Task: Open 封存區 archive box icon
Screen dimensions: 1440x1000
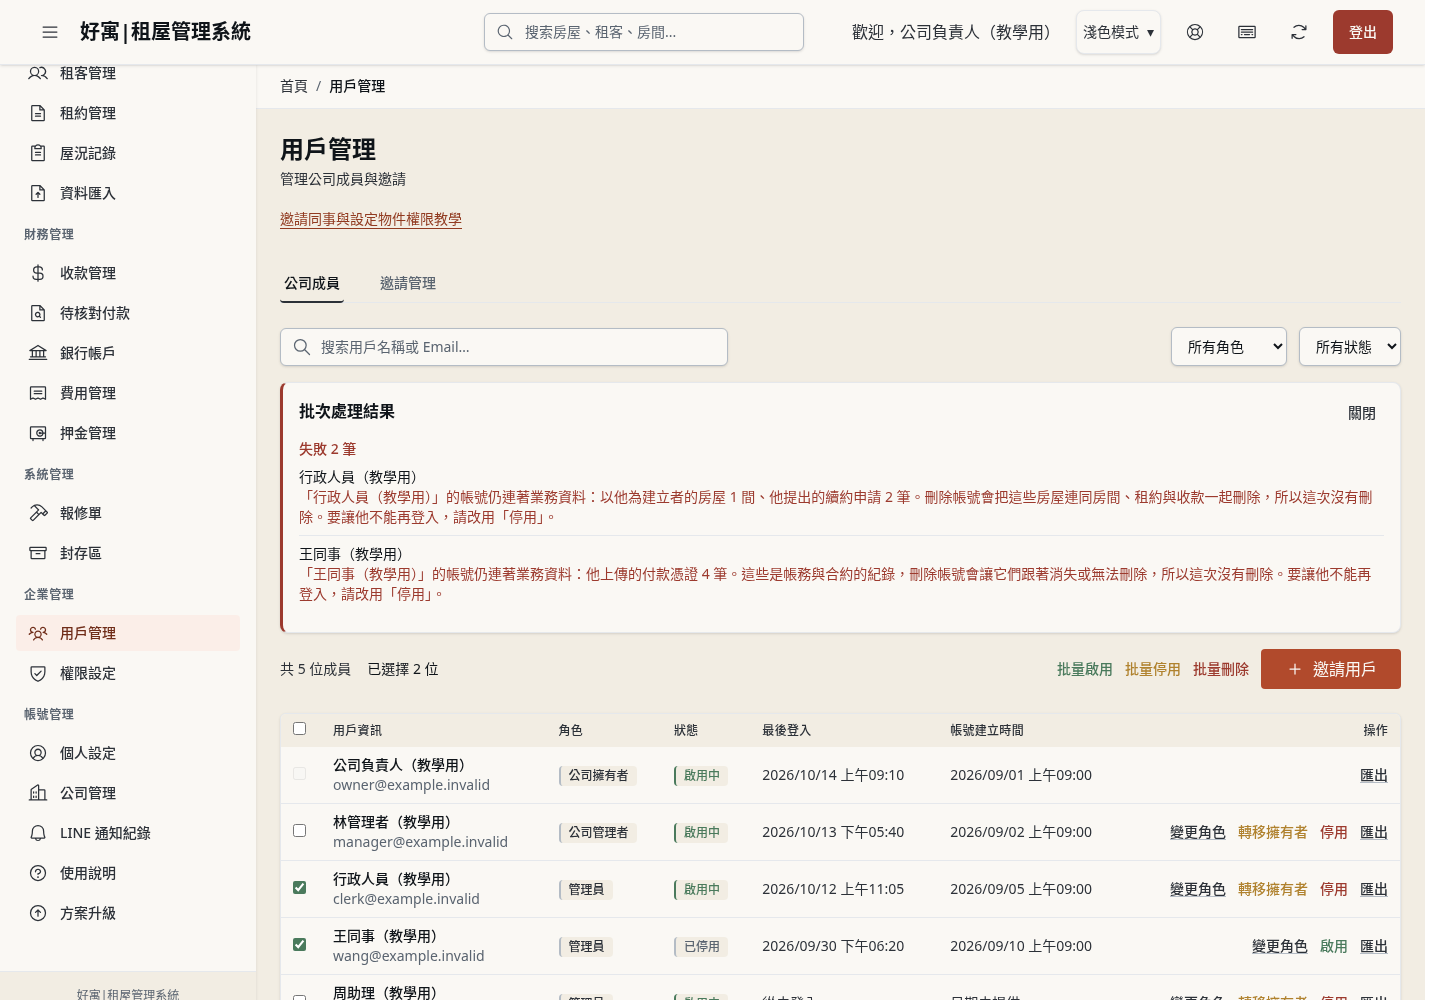Action: pyautogui.click(x=38, y=553)
